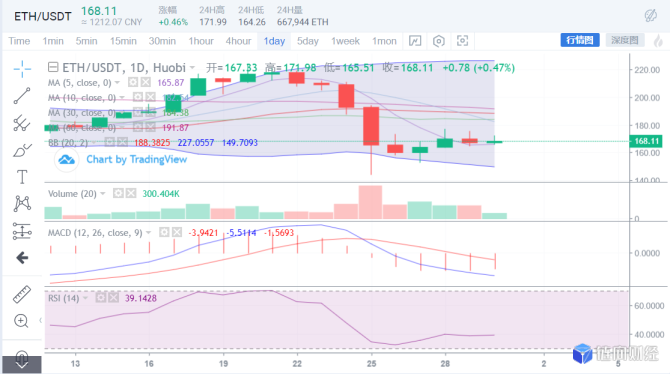Screen dimensions: 670x374
Task: Remove the MA (10, close, 0) indicator
Action: [150, 97]
